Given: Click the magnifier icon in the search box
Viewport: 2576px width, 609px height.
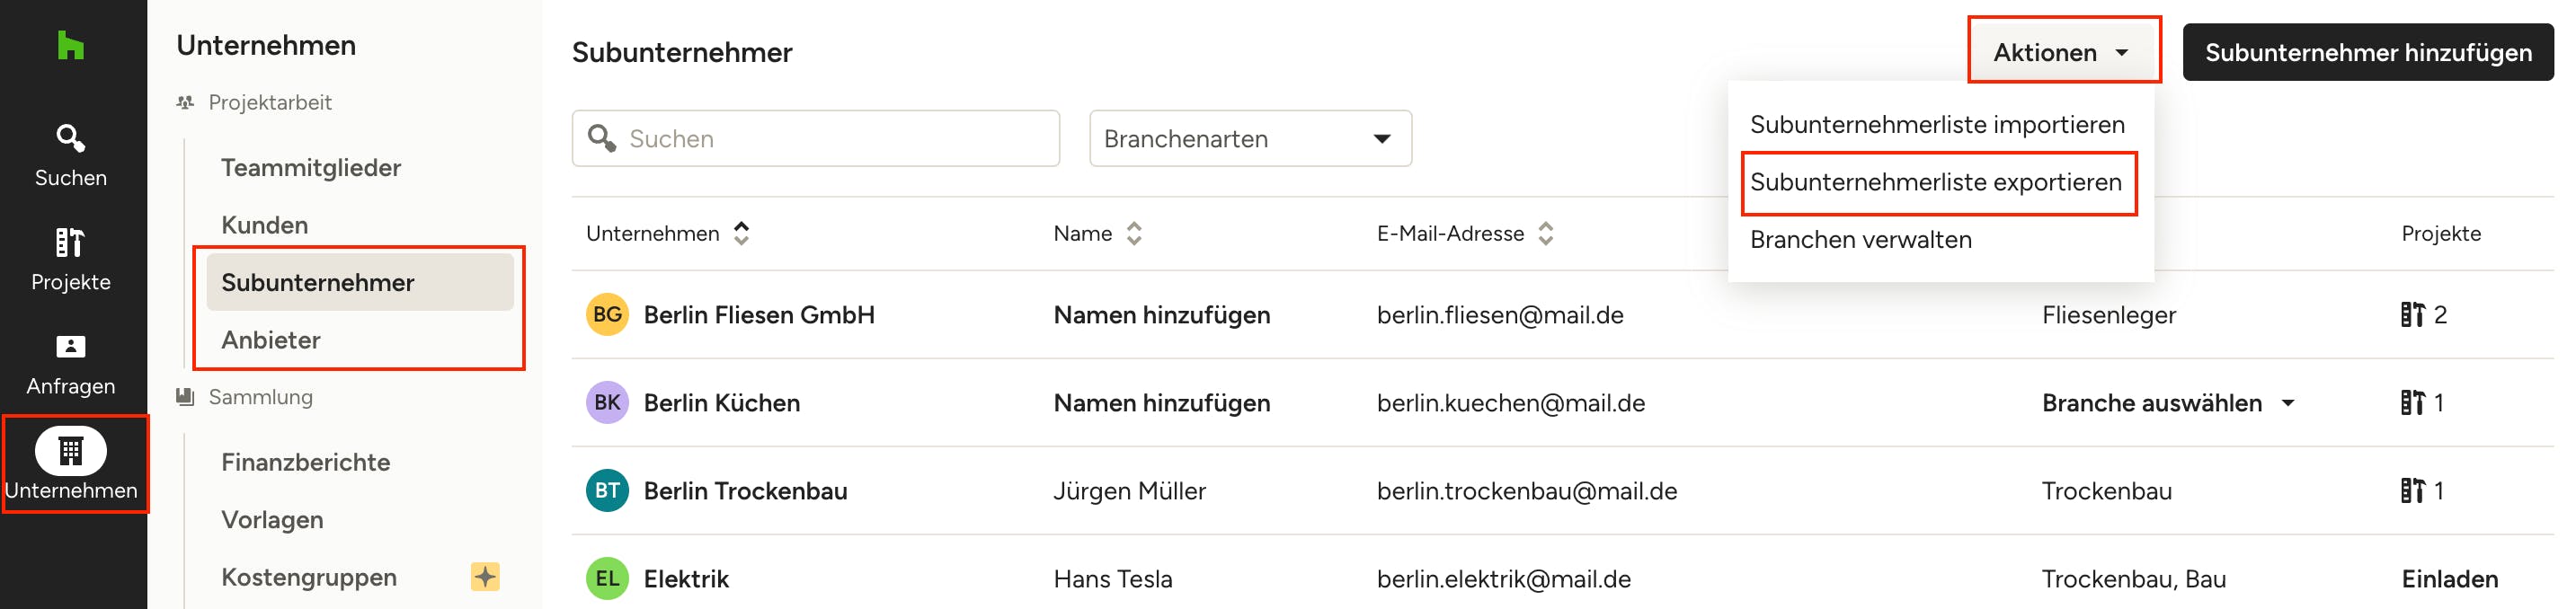Looking at the screenshot, I should tap(602, 138).
